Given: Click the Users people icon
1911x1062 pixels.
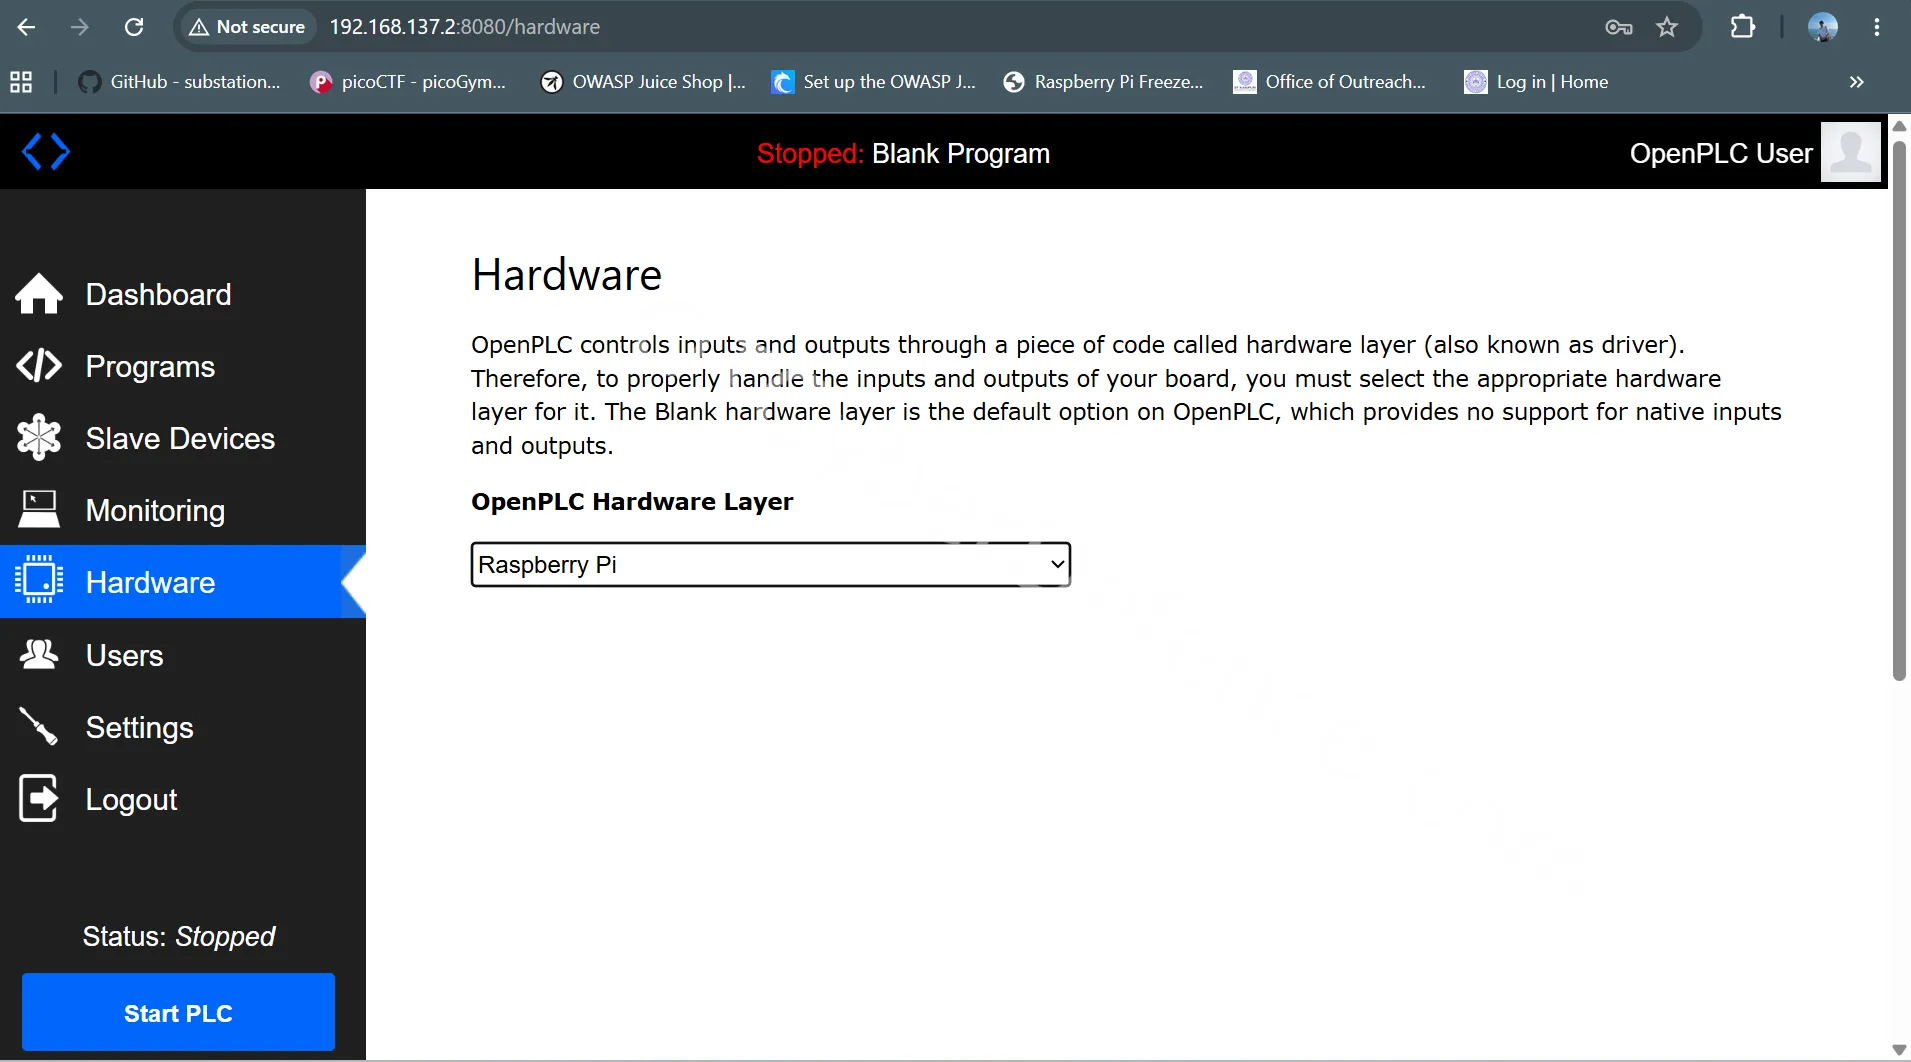Looking at the screenshot, I should coord(39,655).
